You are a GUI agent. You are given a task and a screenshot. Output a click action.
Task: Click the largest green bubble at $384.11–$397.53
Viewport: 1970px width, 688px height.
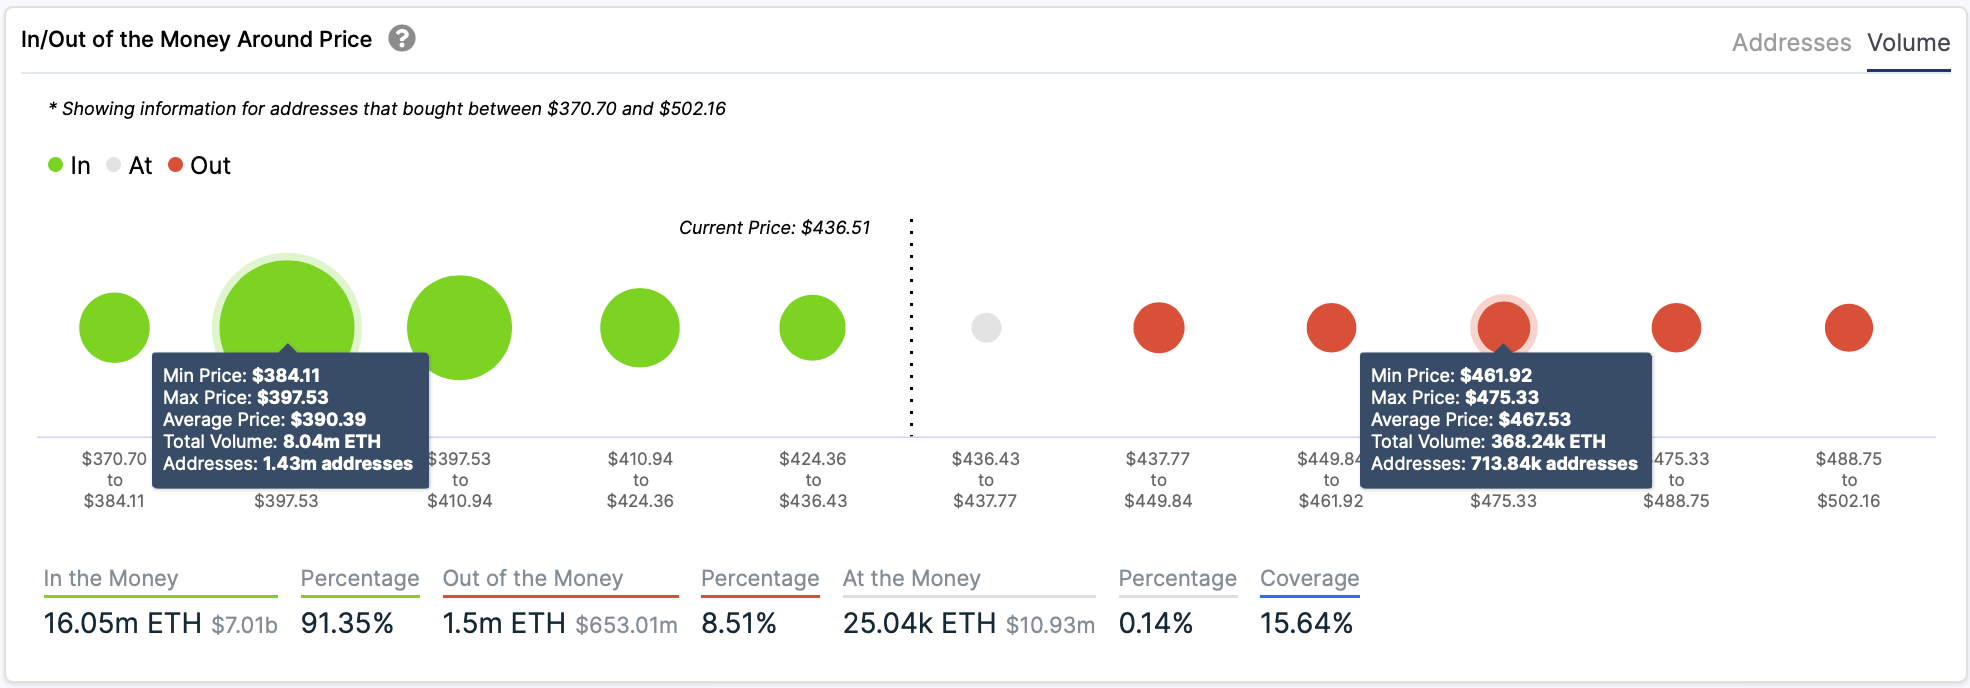tap(287, 310)
